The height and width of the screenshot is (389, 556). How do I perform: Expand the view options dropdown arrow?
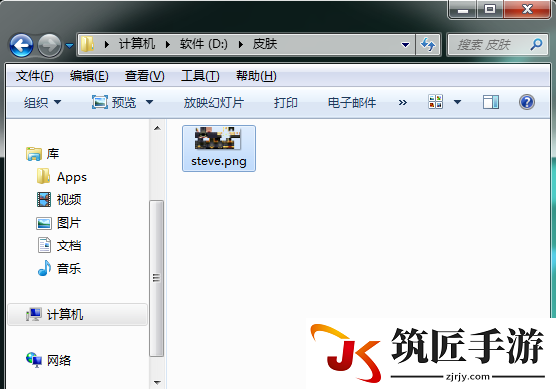click(x=457, y=102)
